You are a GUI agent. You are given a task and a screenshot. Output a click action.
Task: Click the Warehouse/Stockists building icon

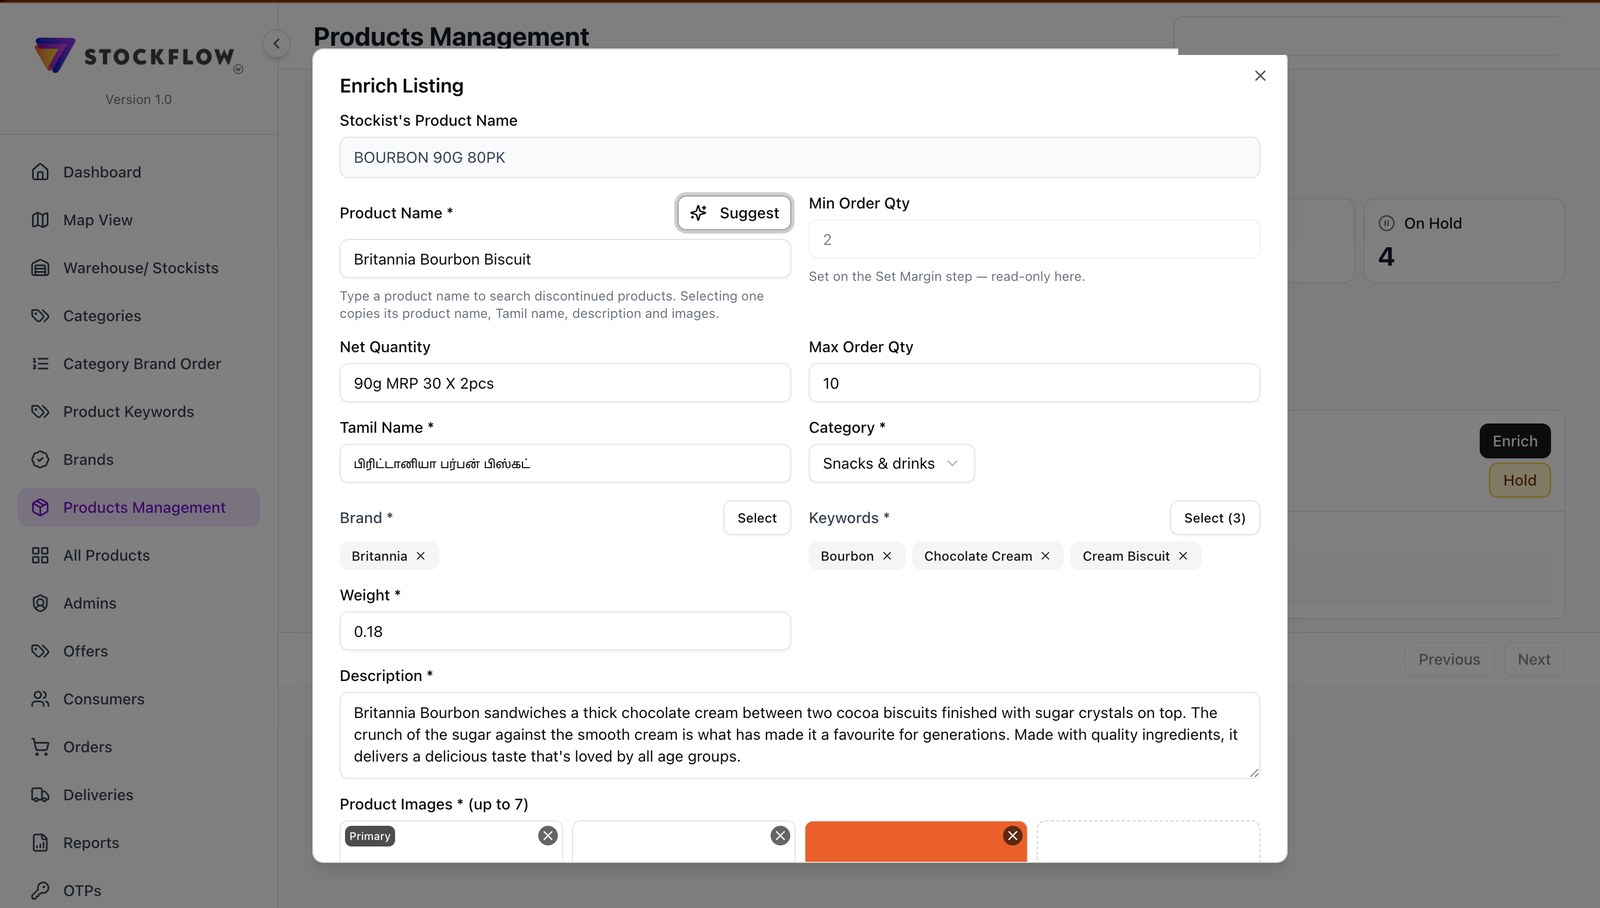tap(40, 268)
